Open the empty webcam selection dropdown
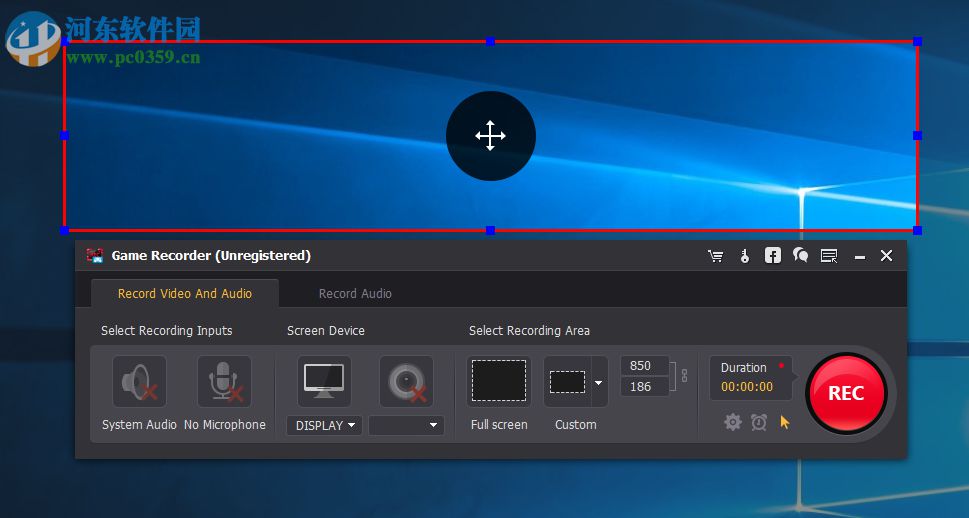 (x=406, y=425)
